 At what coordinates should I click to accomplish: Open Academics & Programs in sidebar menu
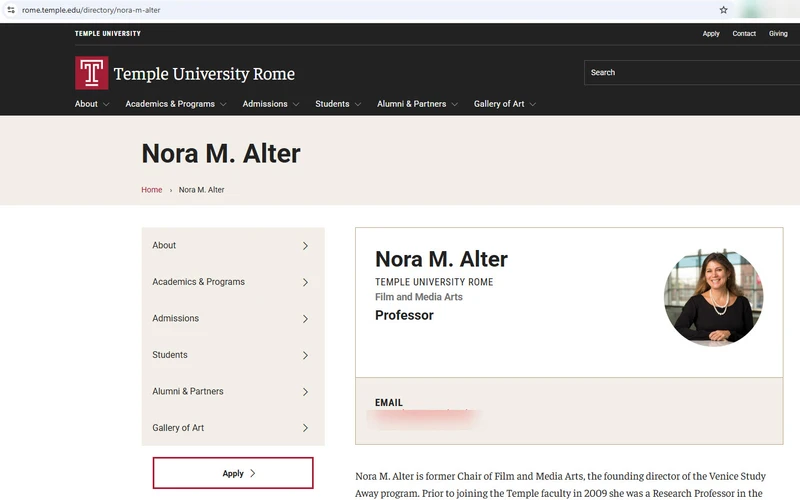(x=198, y=282)
